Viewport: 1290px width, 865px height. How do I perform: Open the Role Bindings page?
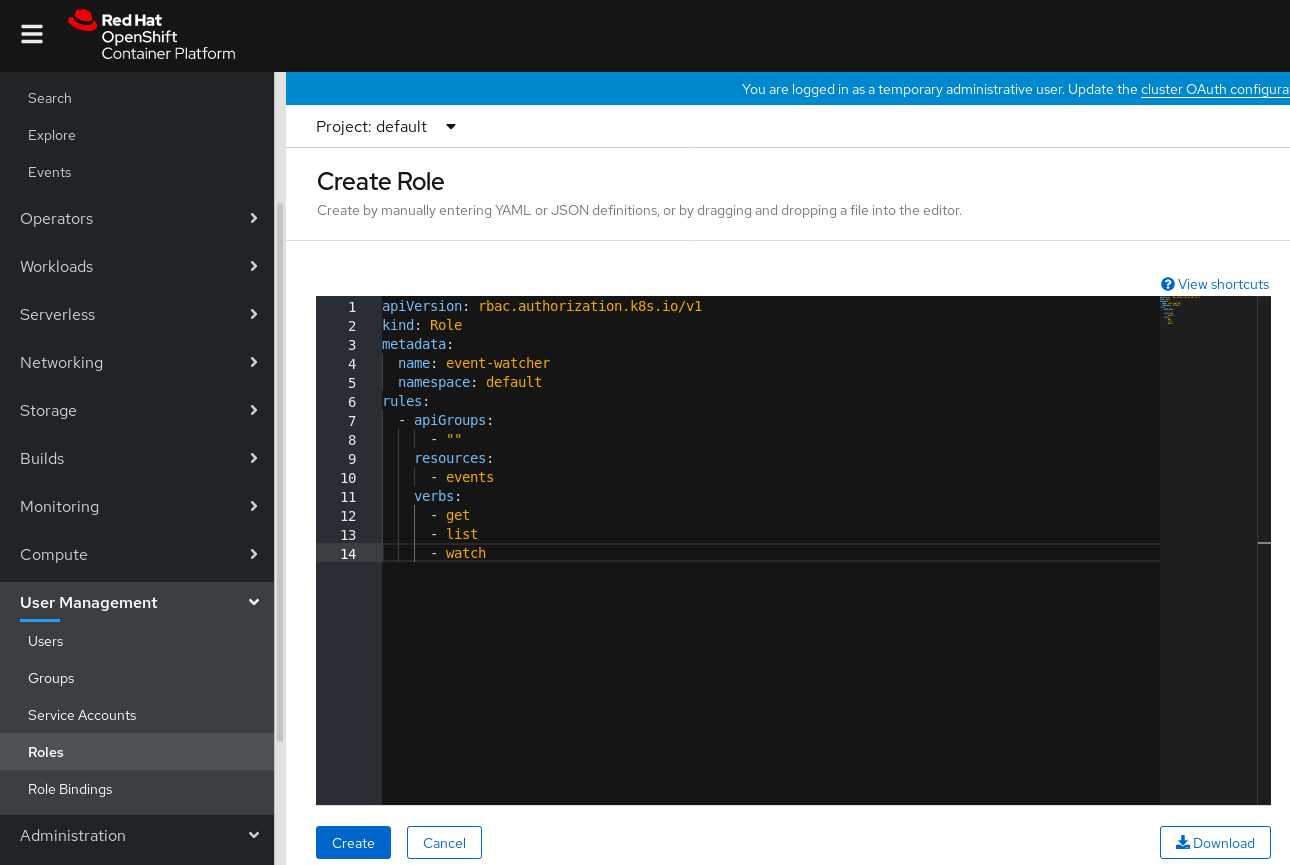point(70,789)
